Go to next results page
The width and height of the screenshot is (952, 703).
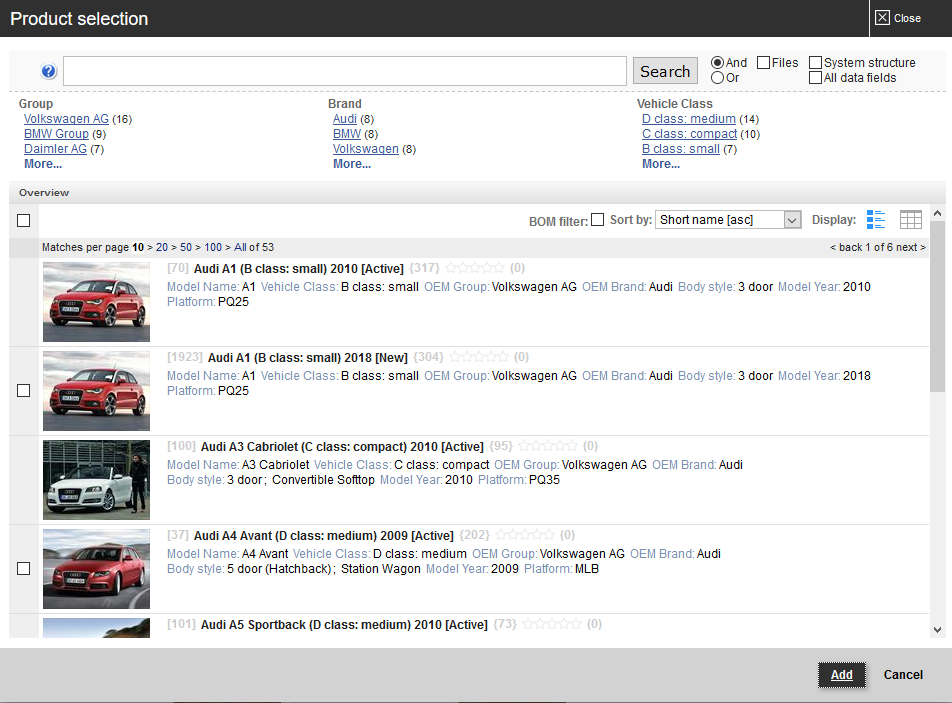click(x=911, y=247)
